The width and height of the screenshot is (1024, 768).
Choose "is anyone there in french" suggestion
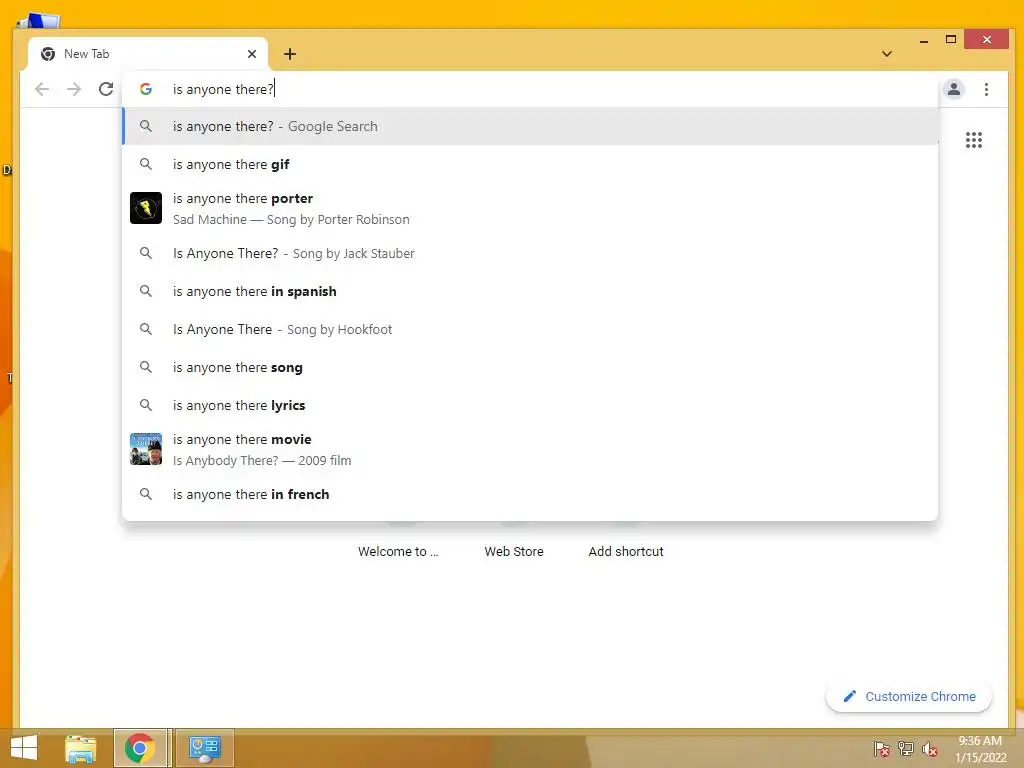(x=530, y=494)
